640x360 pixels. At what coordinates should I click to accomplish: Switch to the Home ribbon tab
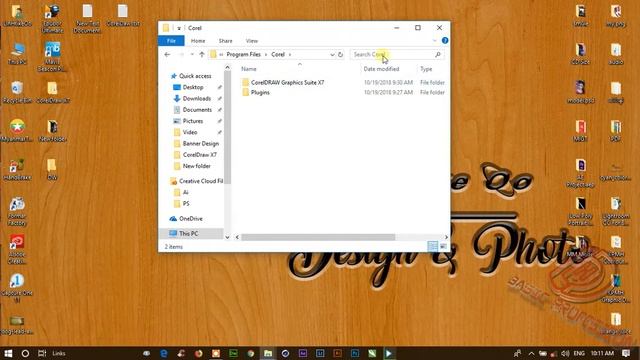198,41
